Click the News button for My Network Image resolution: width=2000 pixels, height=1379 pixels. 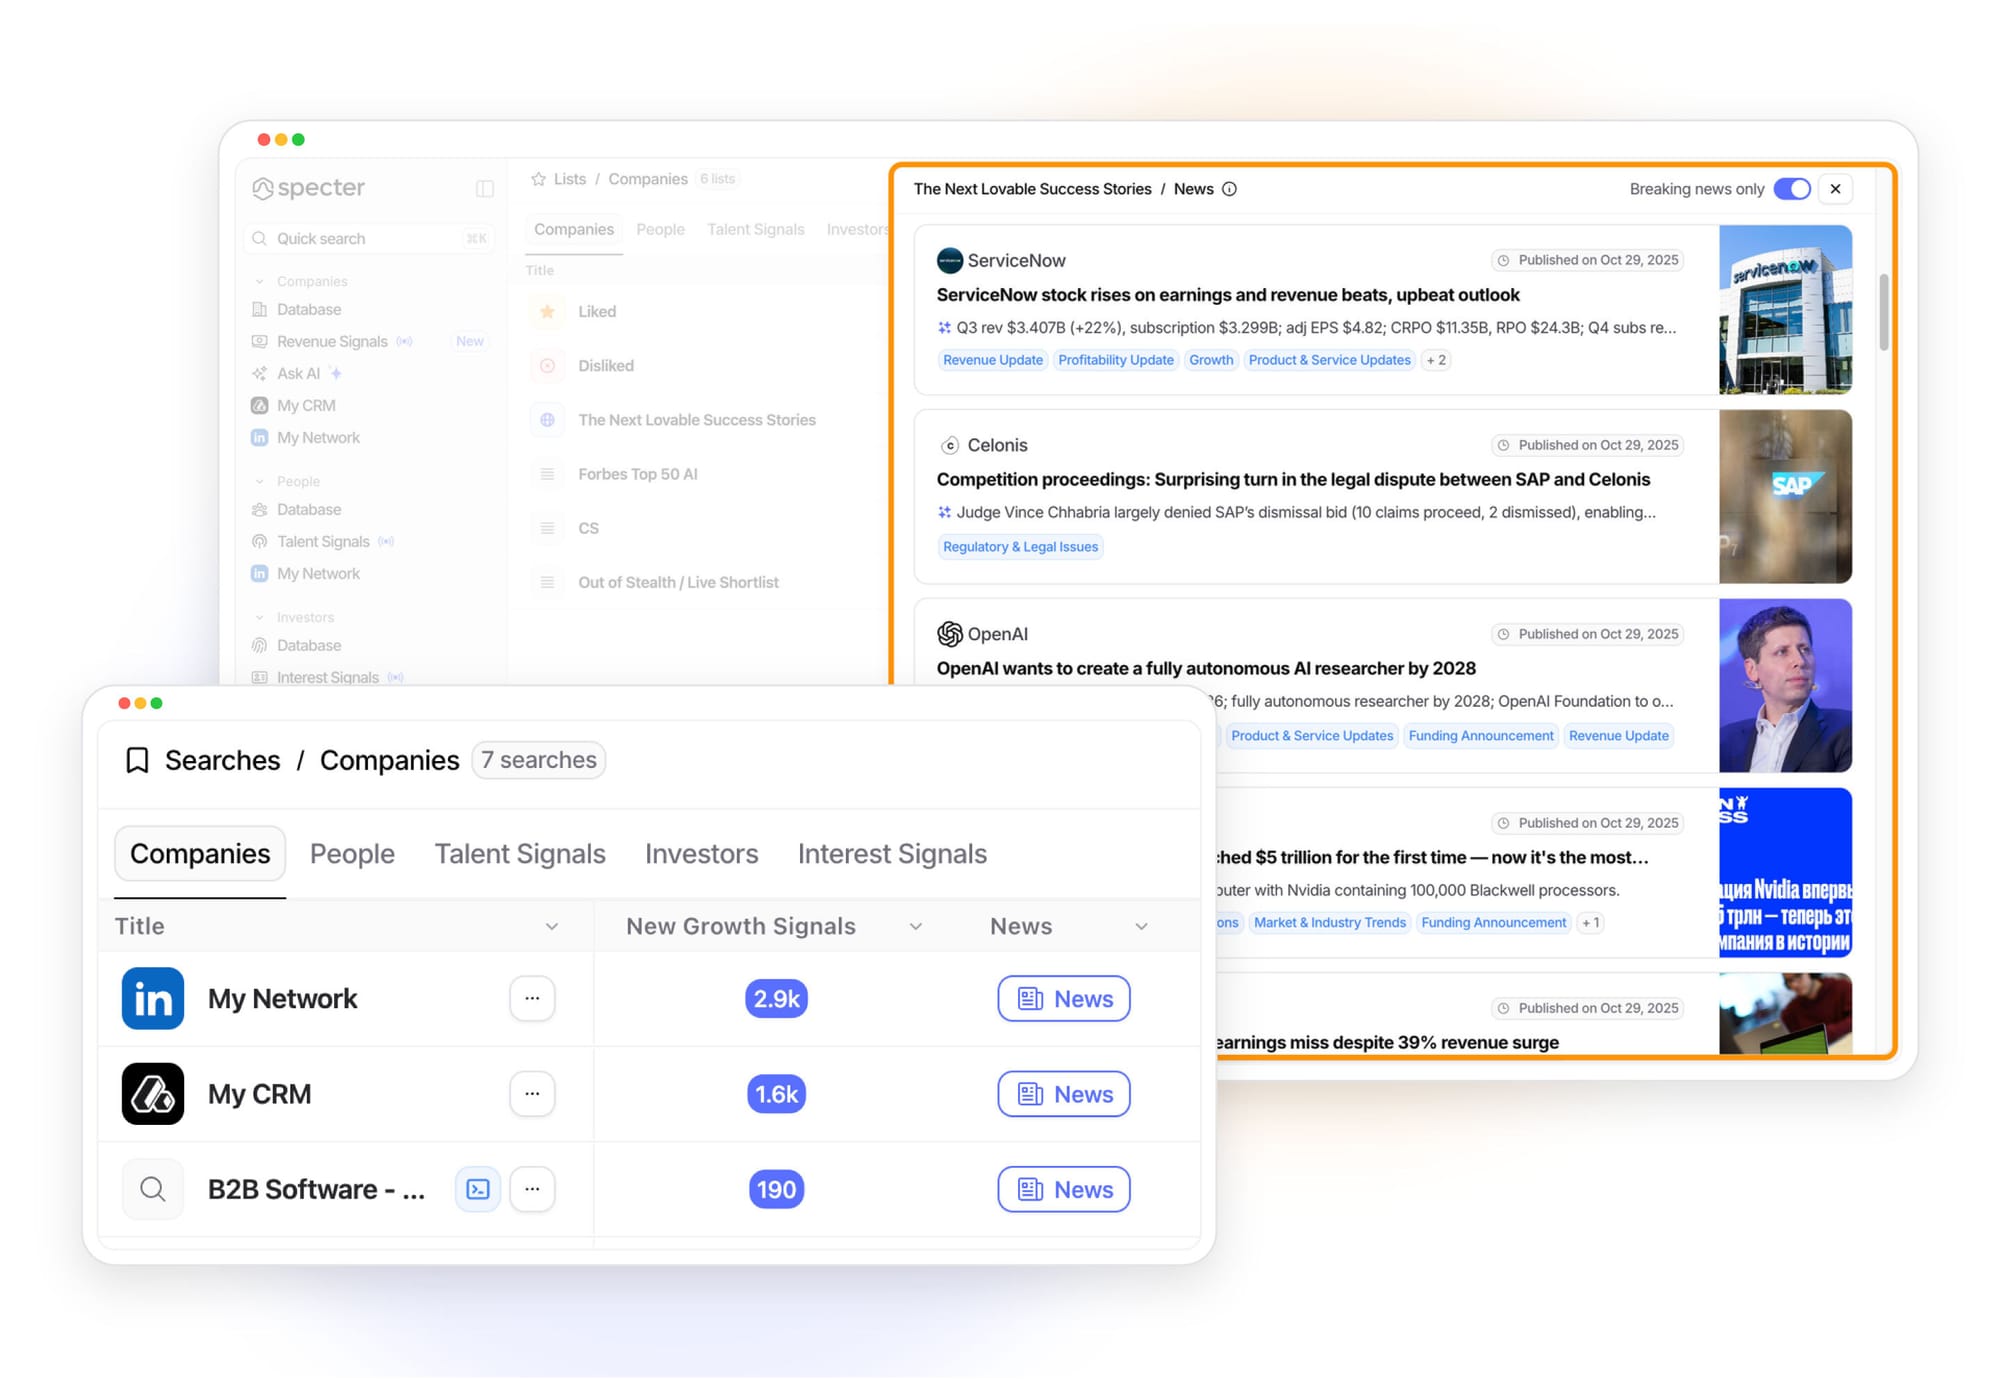(x=1063, y=998)
